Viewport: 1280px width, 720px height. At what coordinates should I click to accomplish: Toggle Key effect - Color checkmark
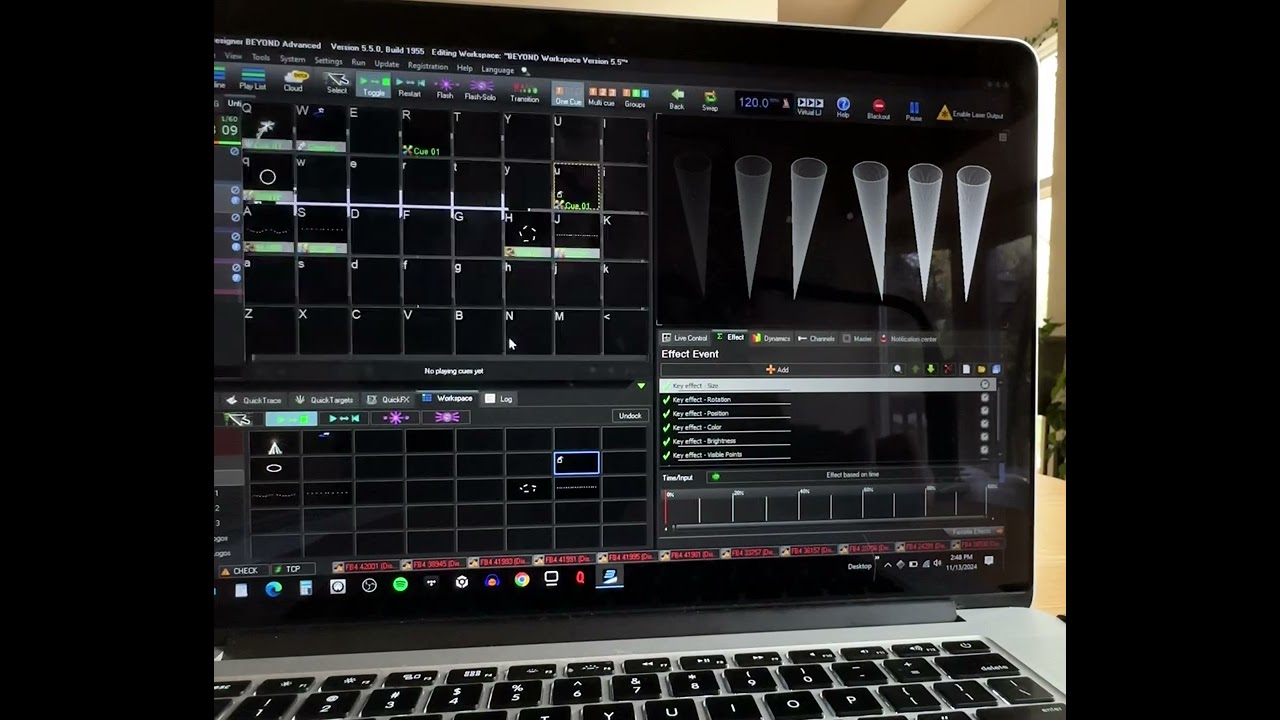667,428
